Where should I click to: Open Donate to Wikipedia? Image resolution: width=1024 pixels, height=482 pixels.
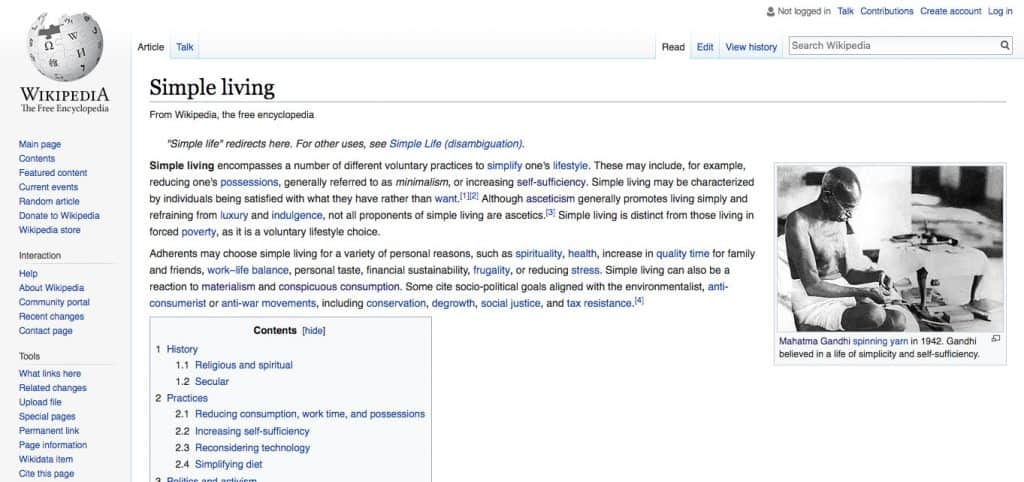tap(59, 216)
